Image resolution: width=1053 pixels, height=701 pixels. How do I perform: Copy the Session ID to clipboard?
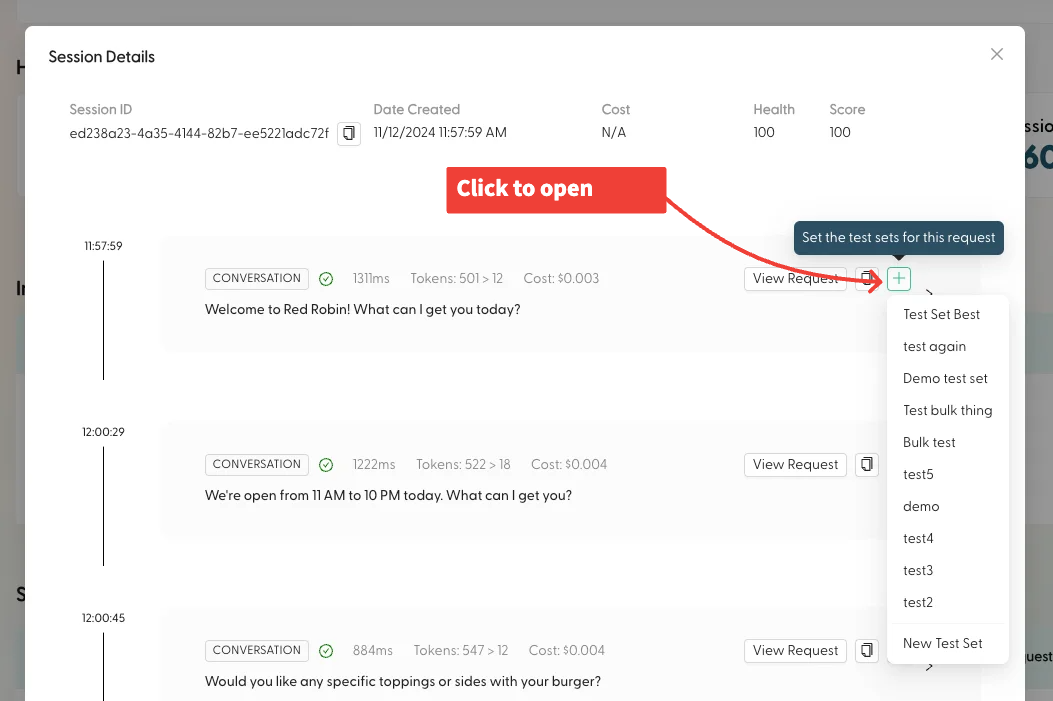(x=348, y=133)
